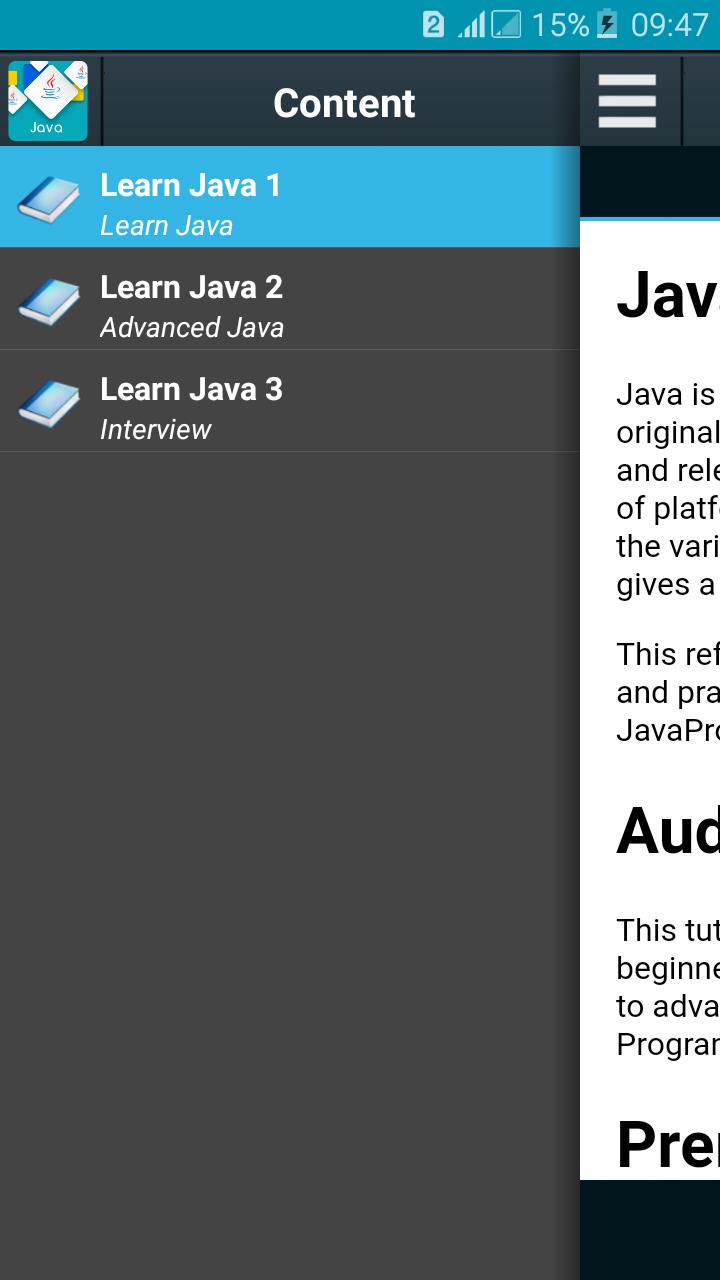
Task: Click the paragraph starting 'Java is'
Action: click(667, 489)
